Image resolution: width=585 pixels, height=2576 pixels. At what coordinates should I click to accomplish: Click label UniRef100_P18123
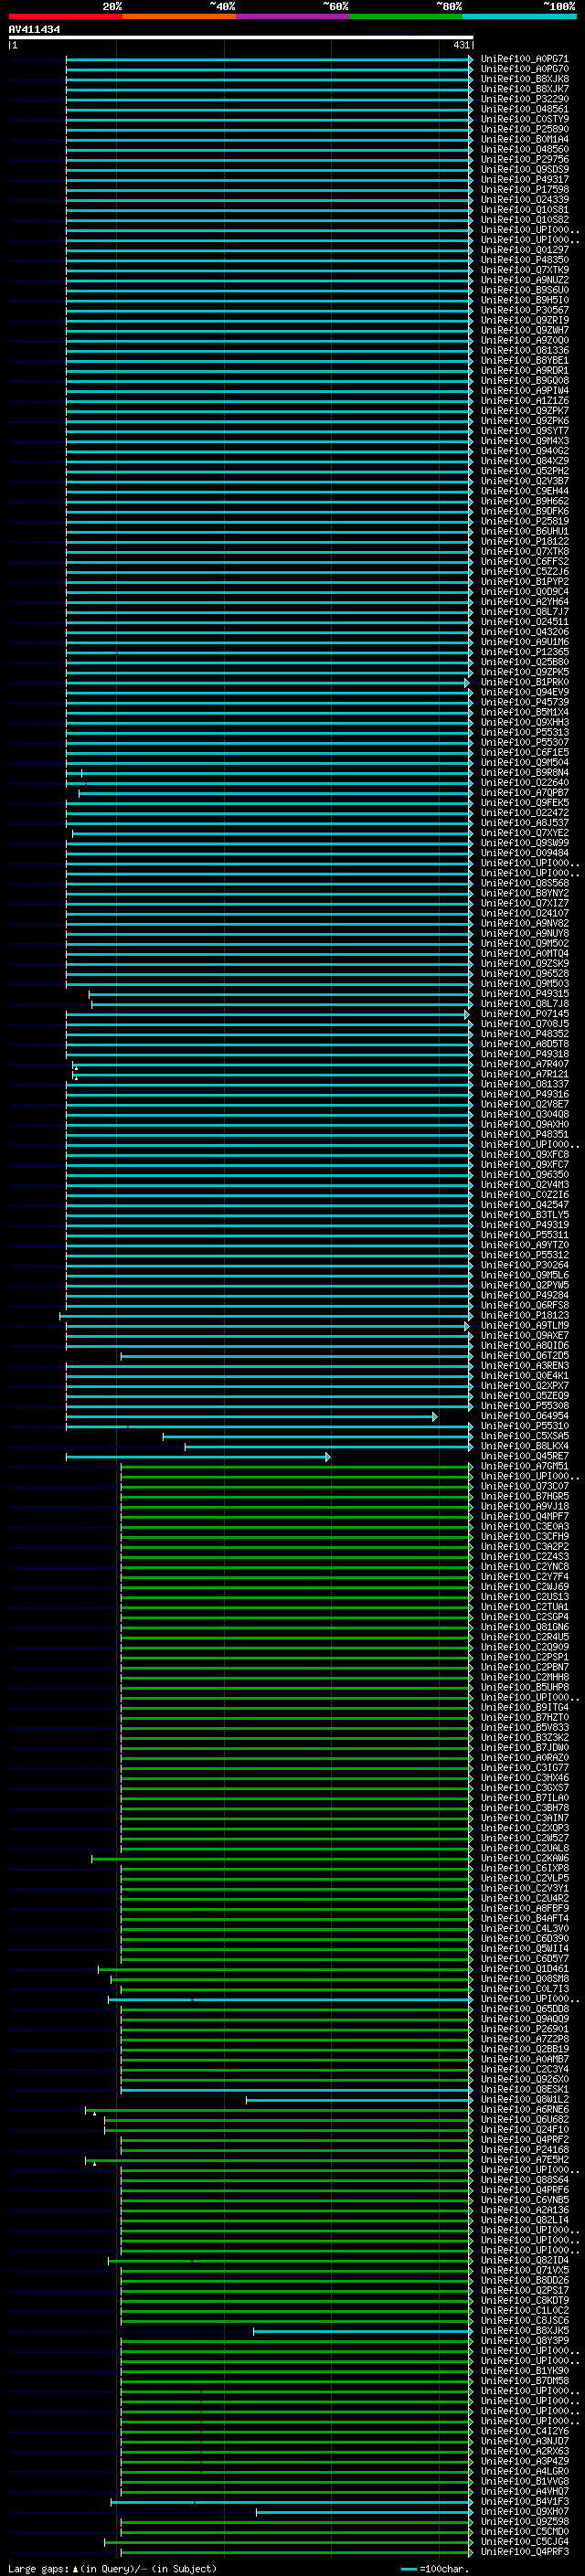point(525,1315)
